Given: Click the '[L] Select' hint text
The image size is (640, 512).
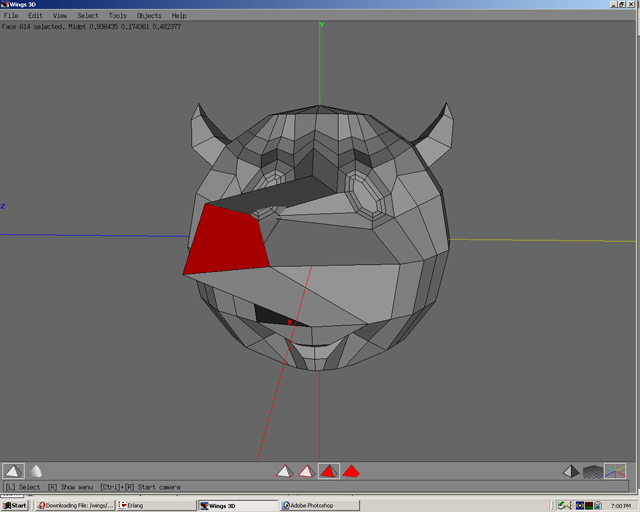Looking at the screenshot, I should pyautogui.click(x=23, y=487).
